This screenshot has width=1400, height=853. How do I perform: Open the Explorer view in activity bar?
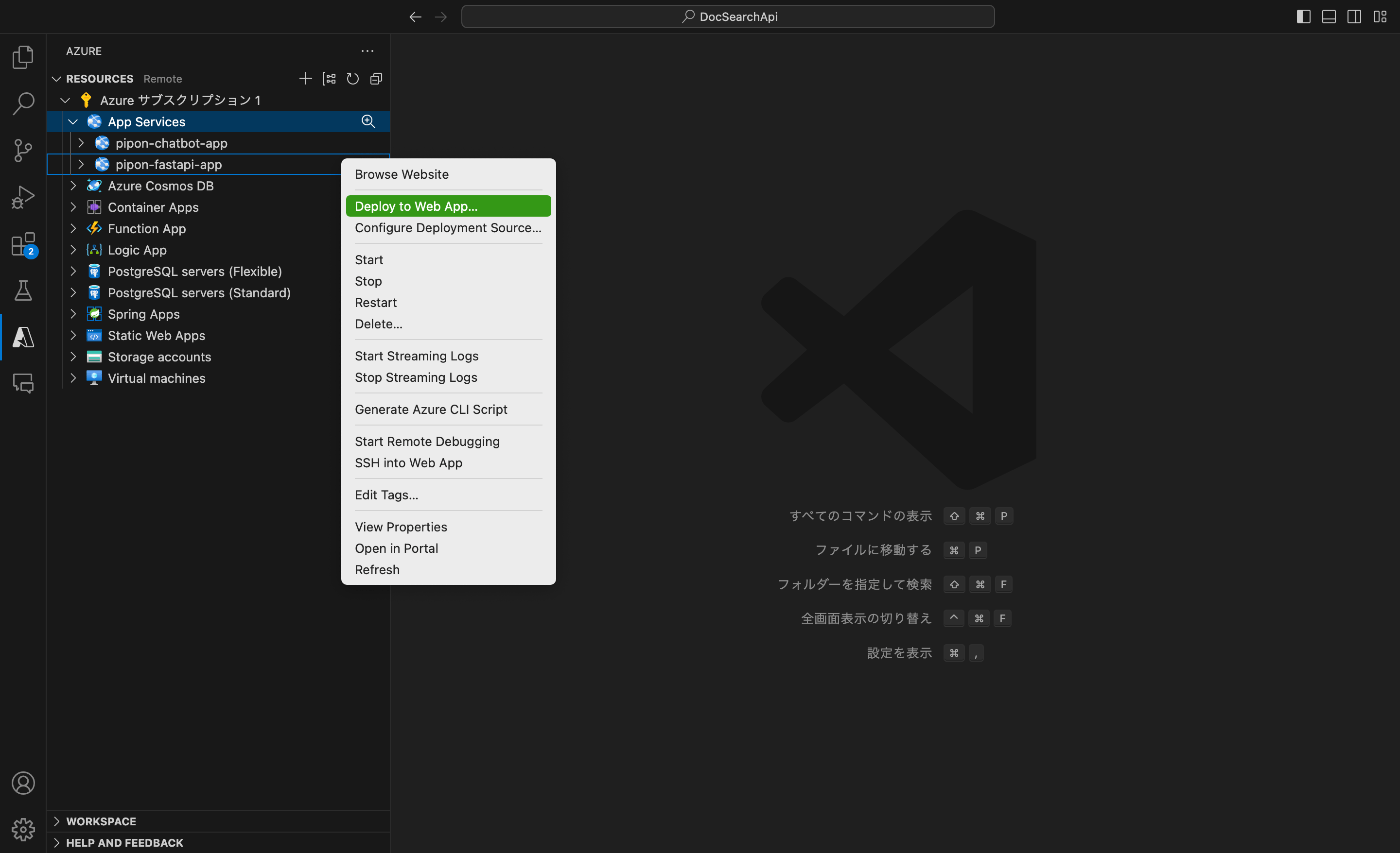[x=23, y=57]
